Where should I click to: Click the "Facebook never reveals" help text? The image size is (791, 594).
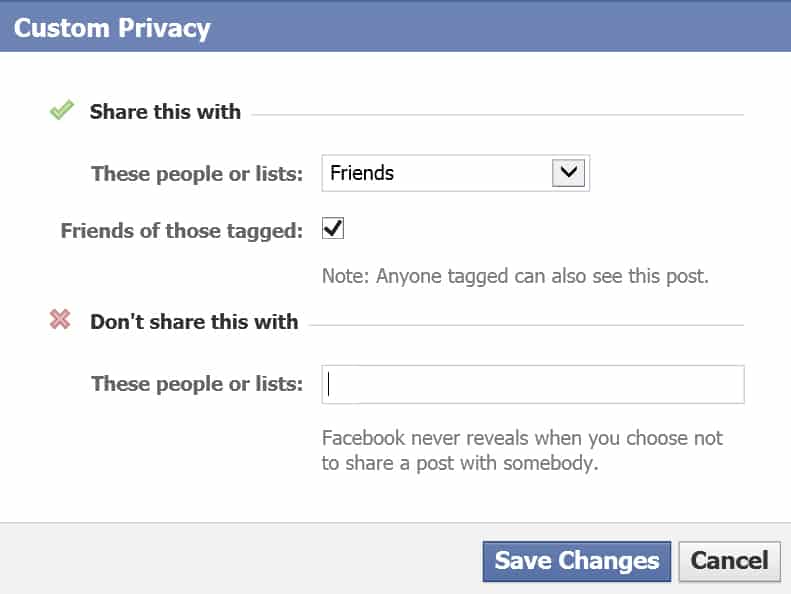coord(521,451)
